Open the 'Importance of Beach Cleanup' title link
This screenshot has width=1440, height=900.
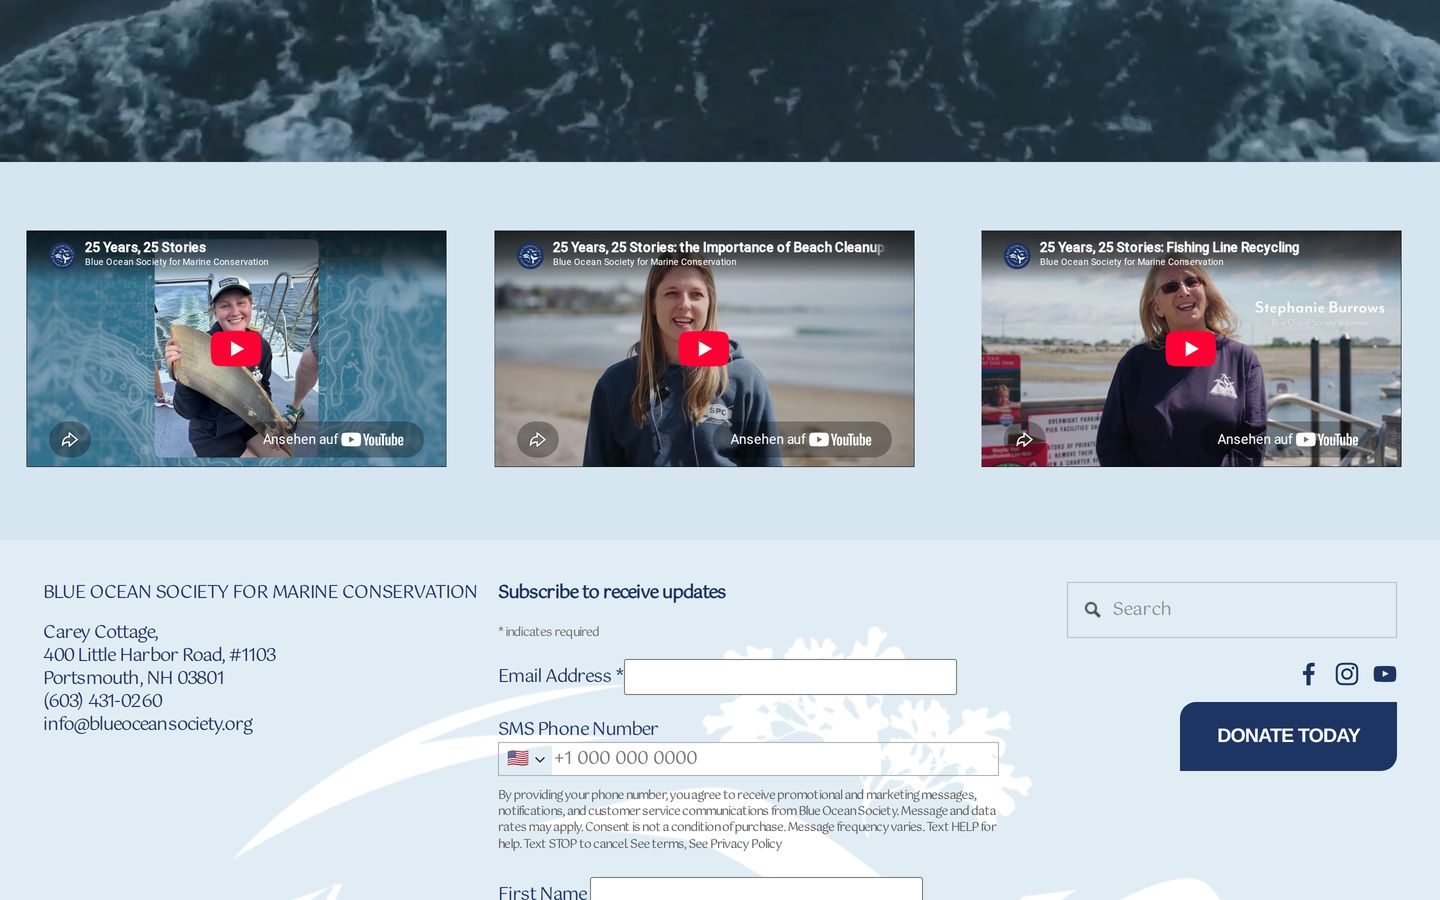click(x=718, y=247)
